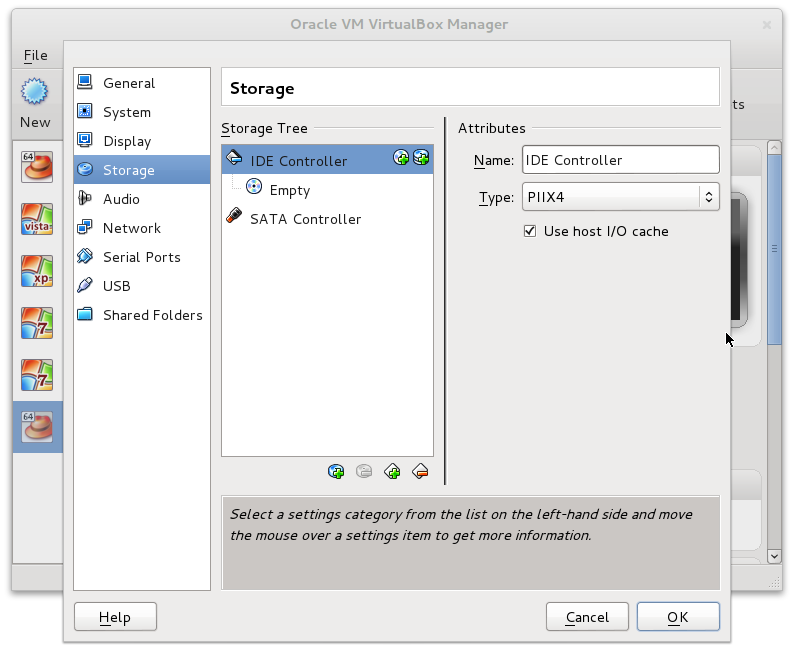795x645 pixels.
Task: Click the remove controller icon below the Storage Tree
Action: pos(420,471)
